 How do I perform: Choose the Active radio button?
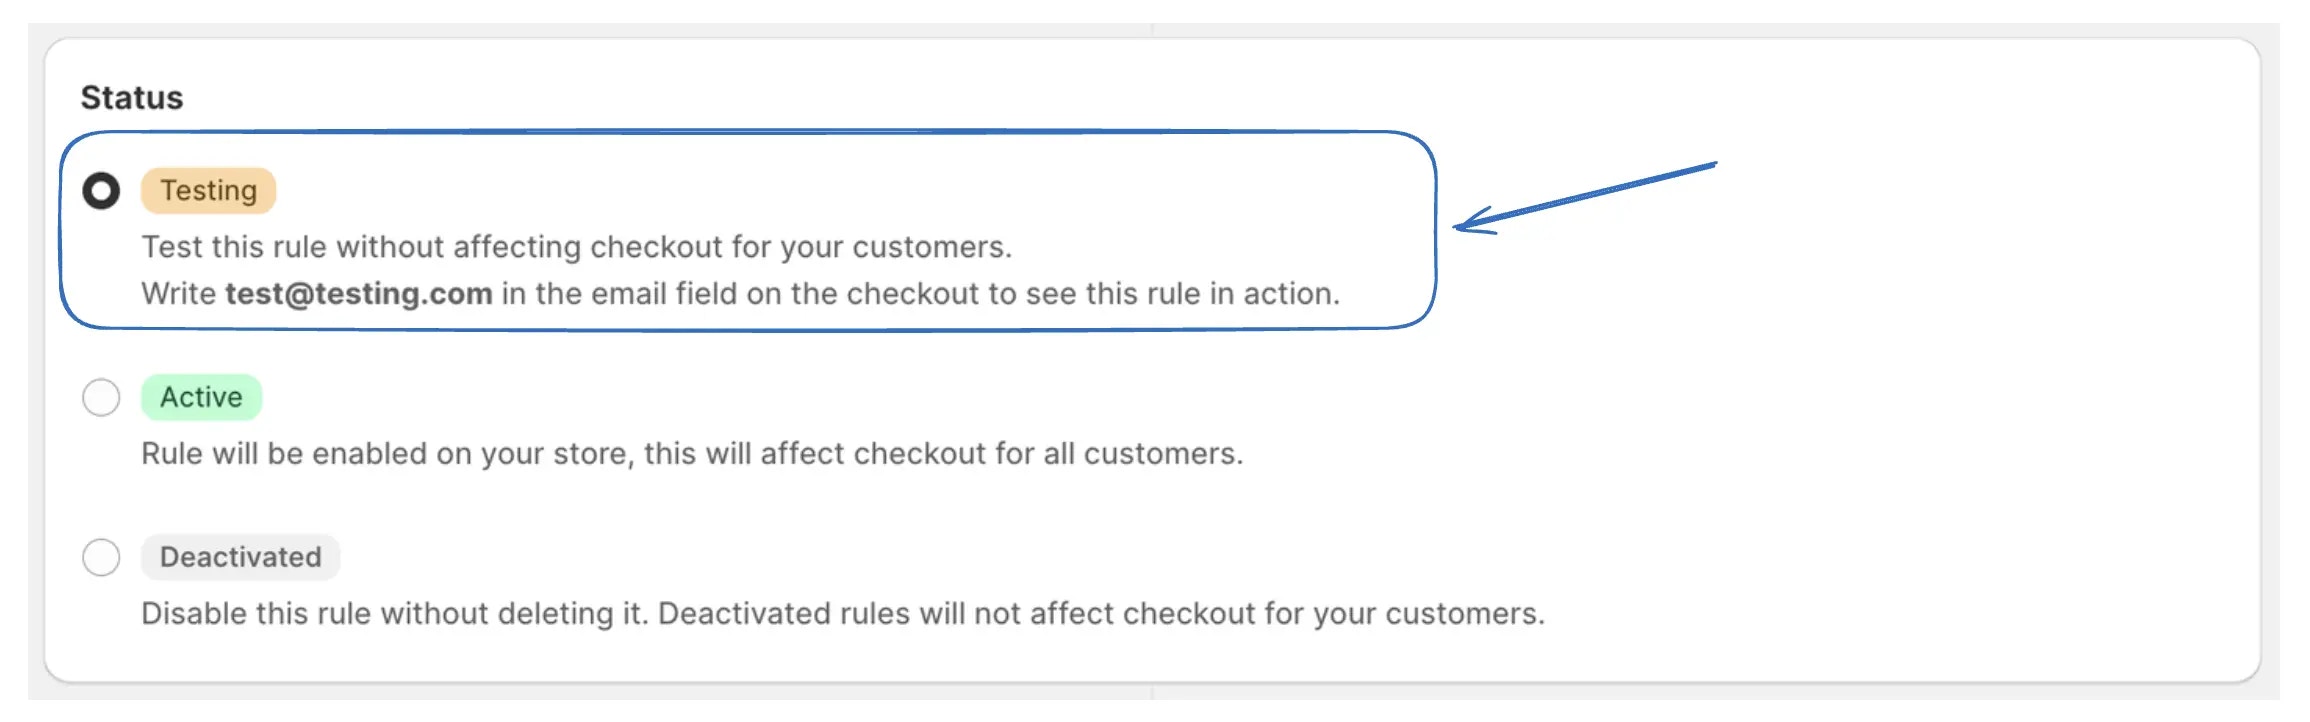[101, 397]
